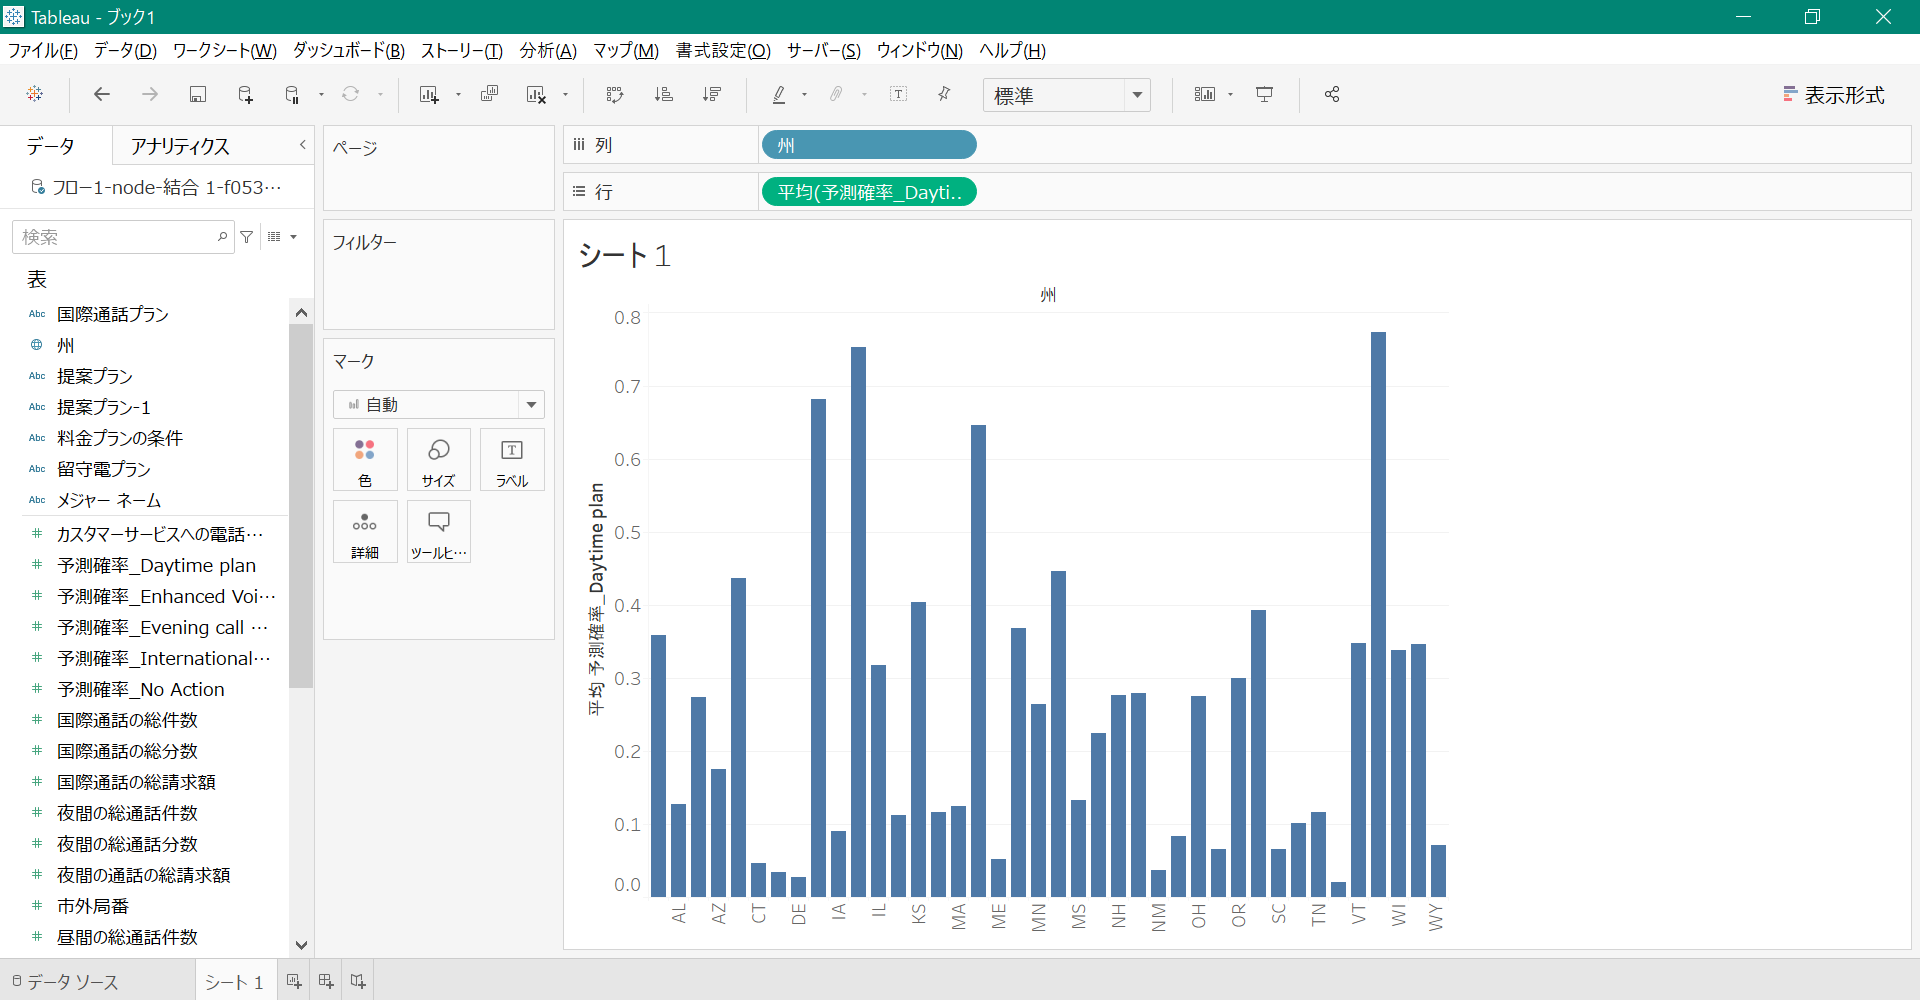Switch to the データソース tab
Viewport: 1920px width, 1000px height.
tap(70, 981)
